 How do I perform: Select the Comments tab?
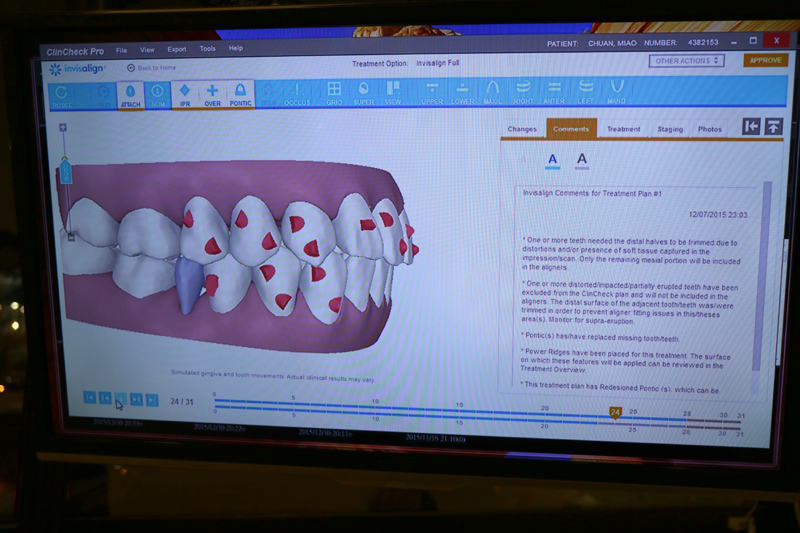[571, 129]
